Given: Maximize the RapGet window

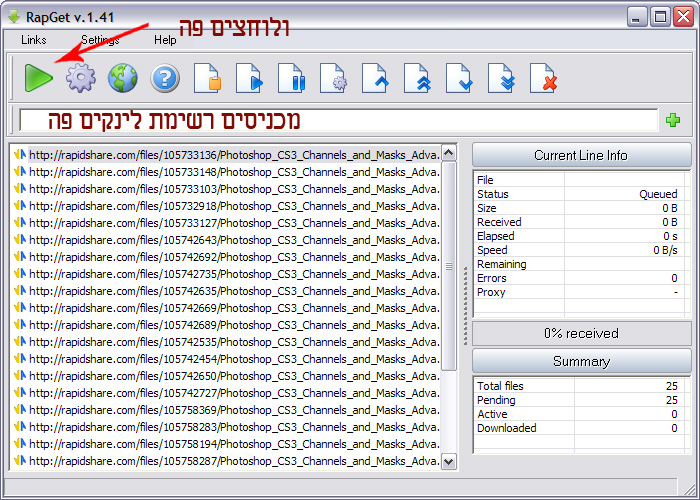Looking at the screenshot, I should [660, 17].
